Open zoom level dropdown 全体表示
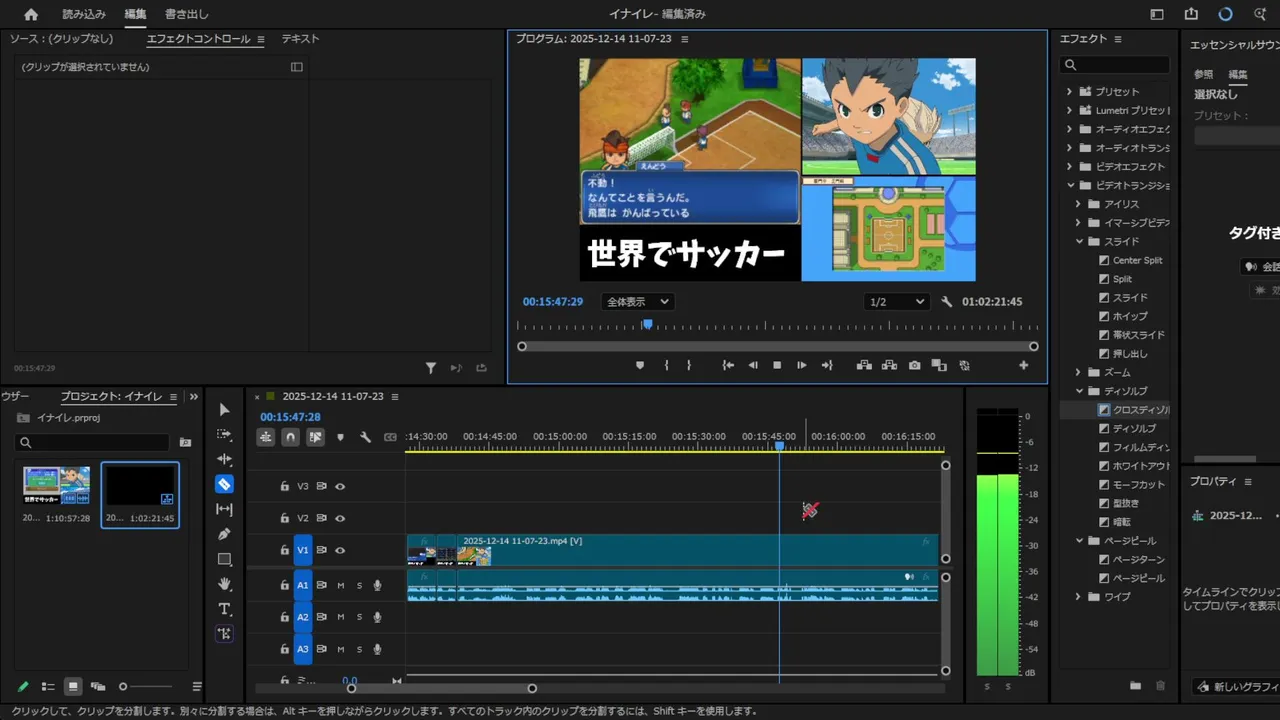The width and height of the screenshot is (1280, 720). coord(637,302)
